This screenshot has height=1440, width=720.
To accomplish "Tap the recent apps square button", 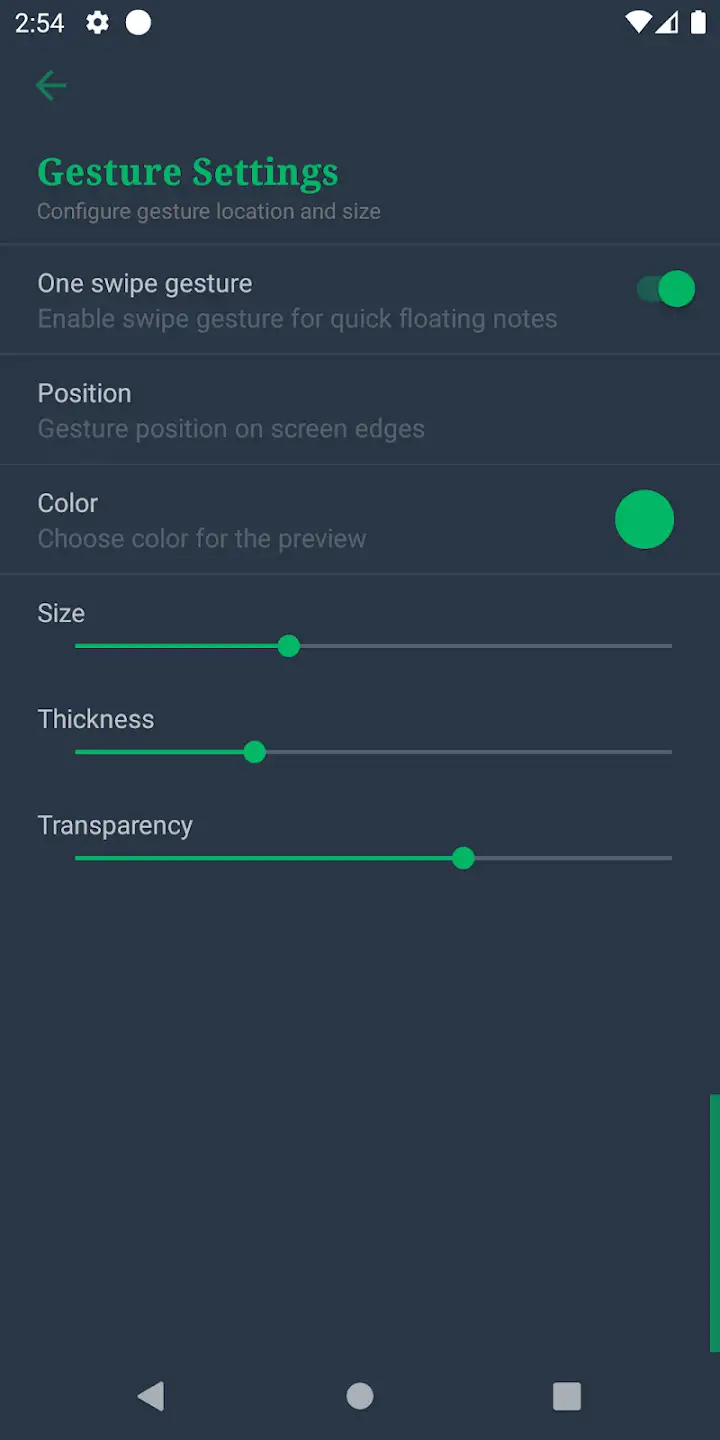I will point(567,1396).
